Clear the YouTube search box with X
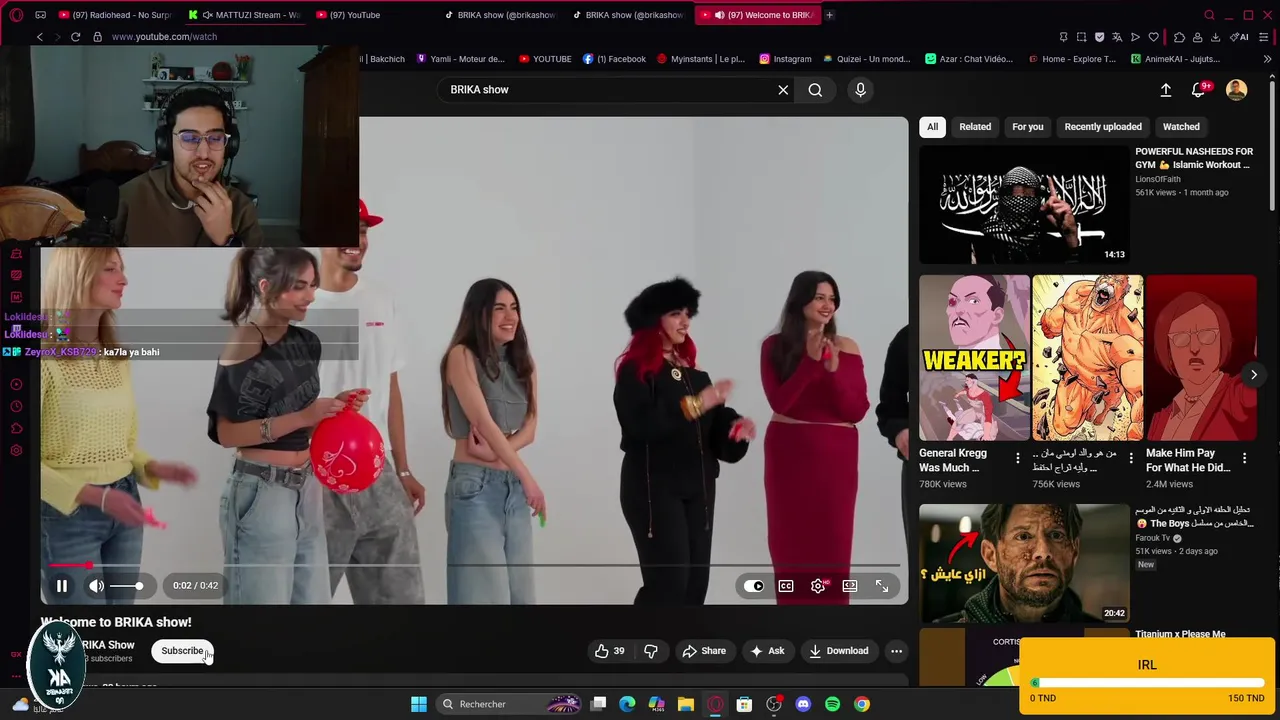 click(783, 90)
